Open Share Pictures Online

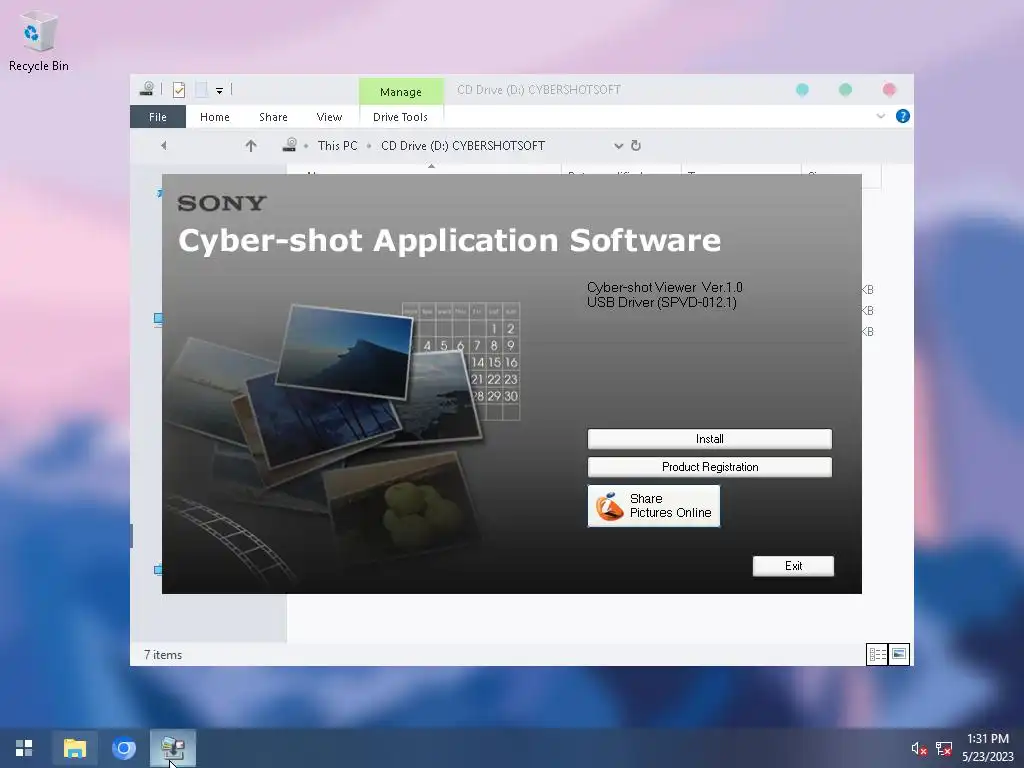(654, 505)
